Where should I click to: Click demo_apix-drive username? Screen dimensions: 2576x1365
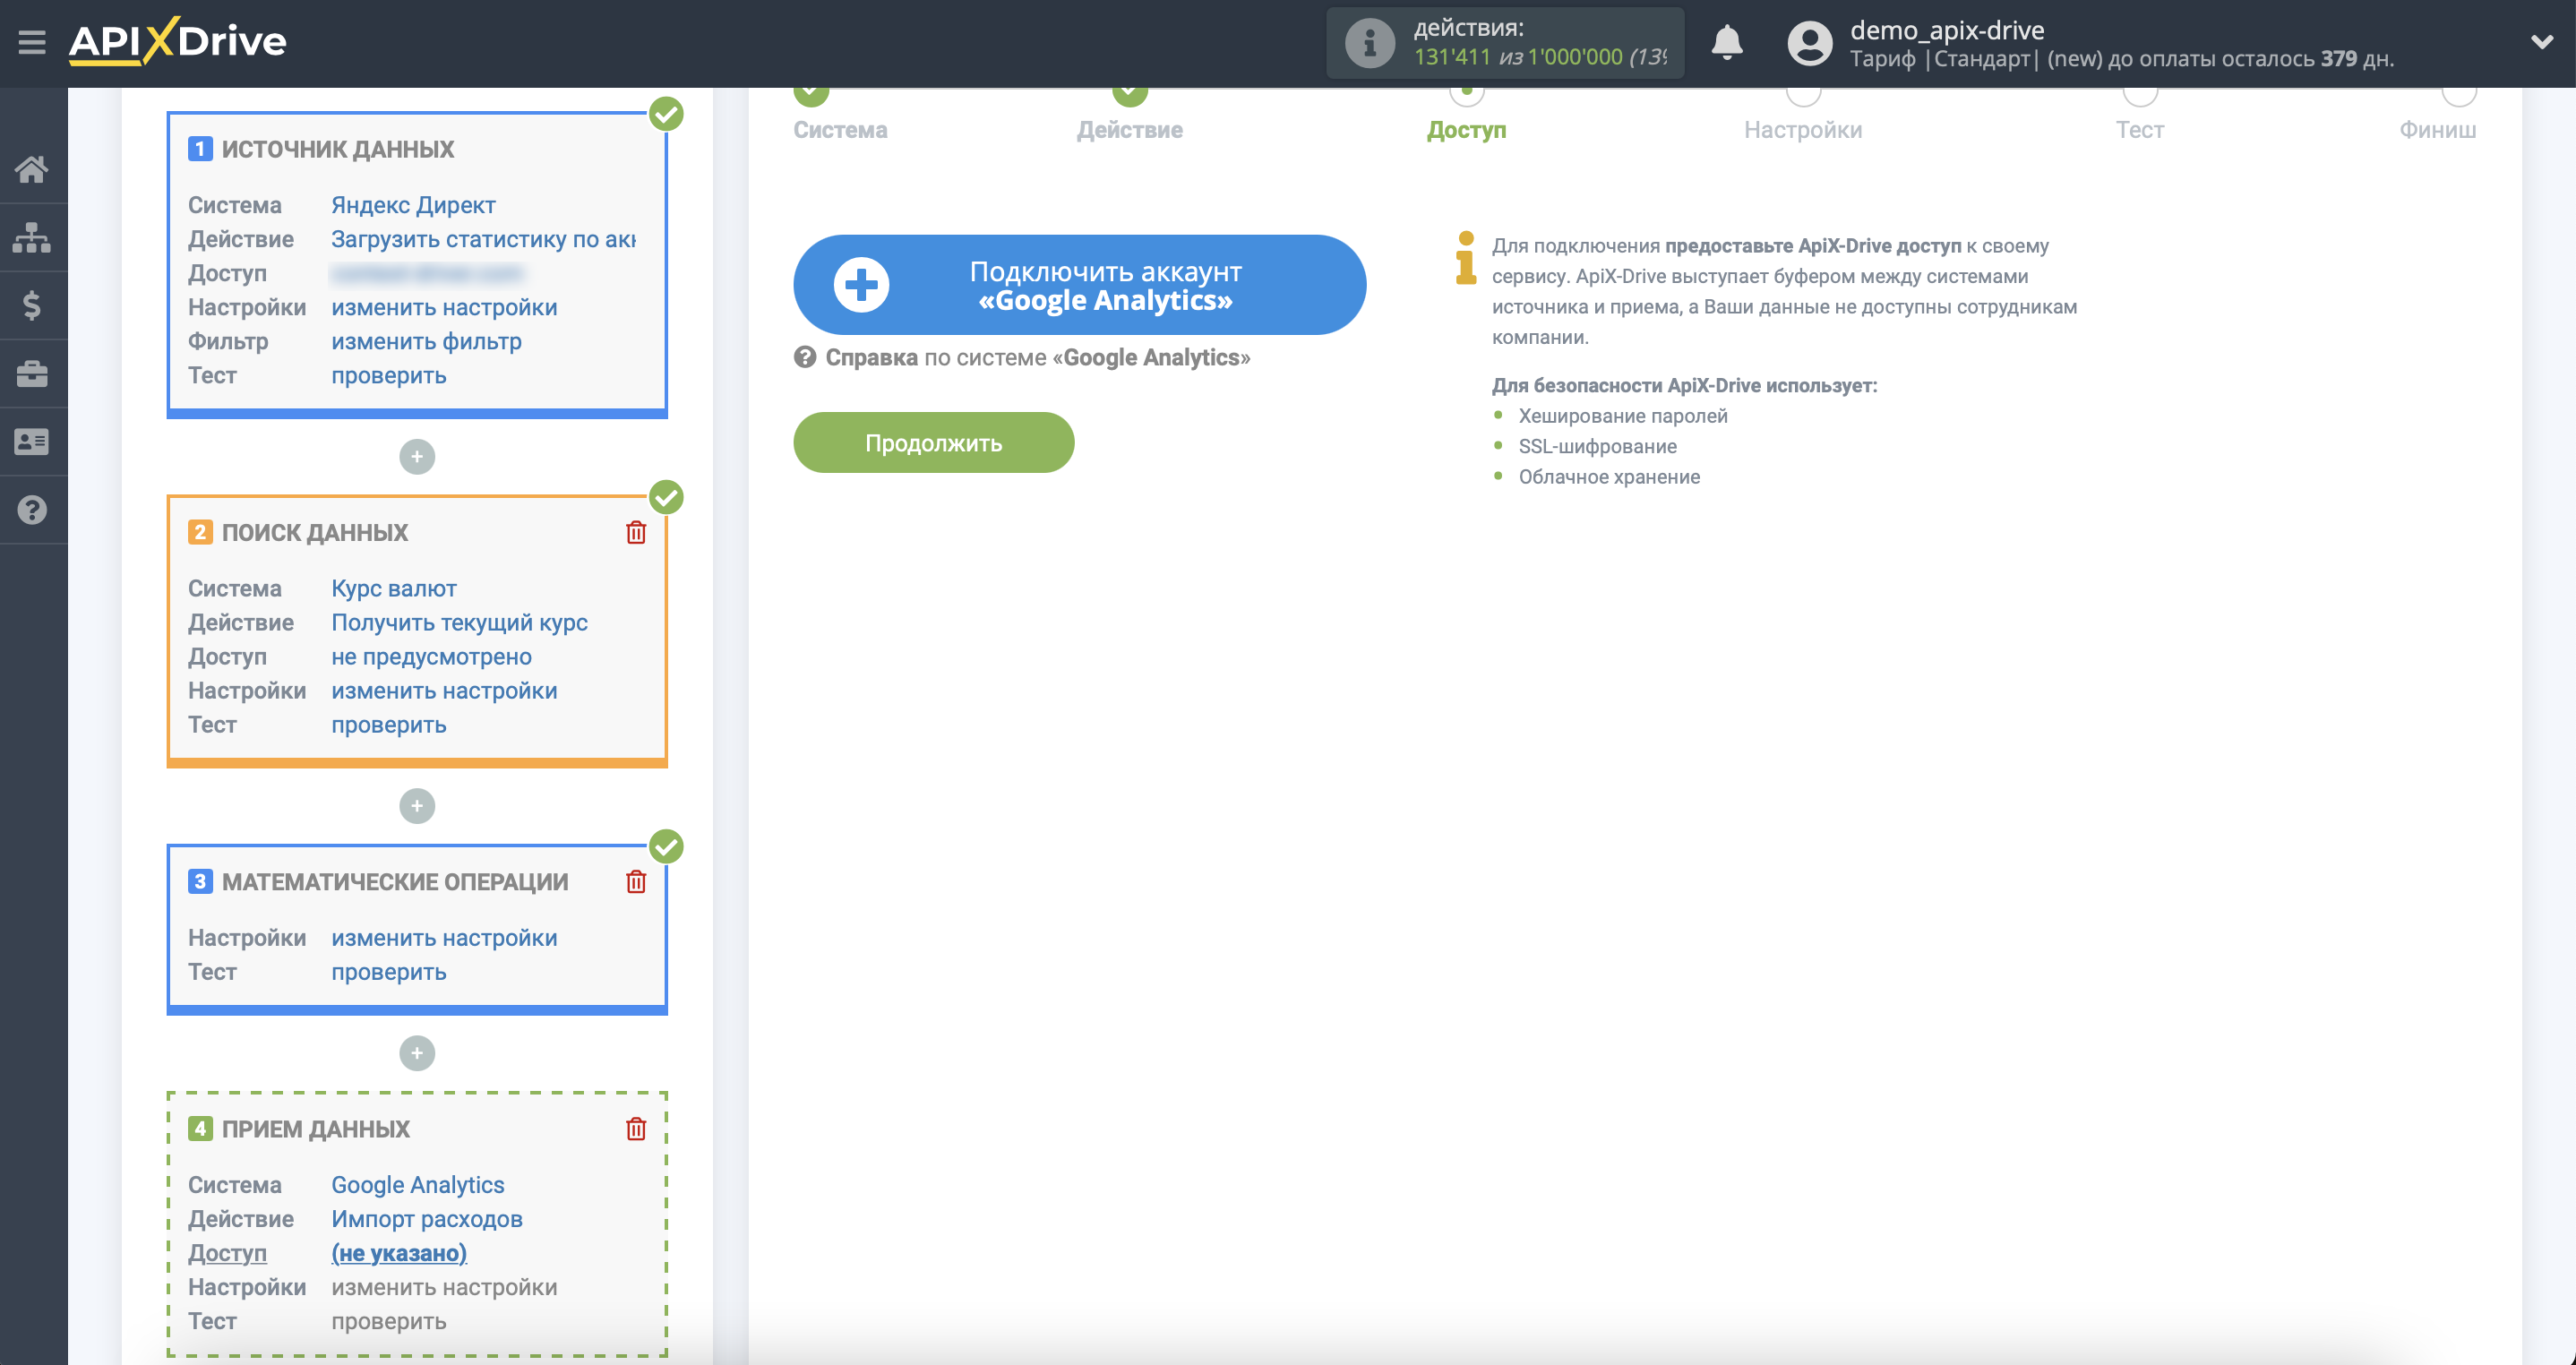(1946, 30)
